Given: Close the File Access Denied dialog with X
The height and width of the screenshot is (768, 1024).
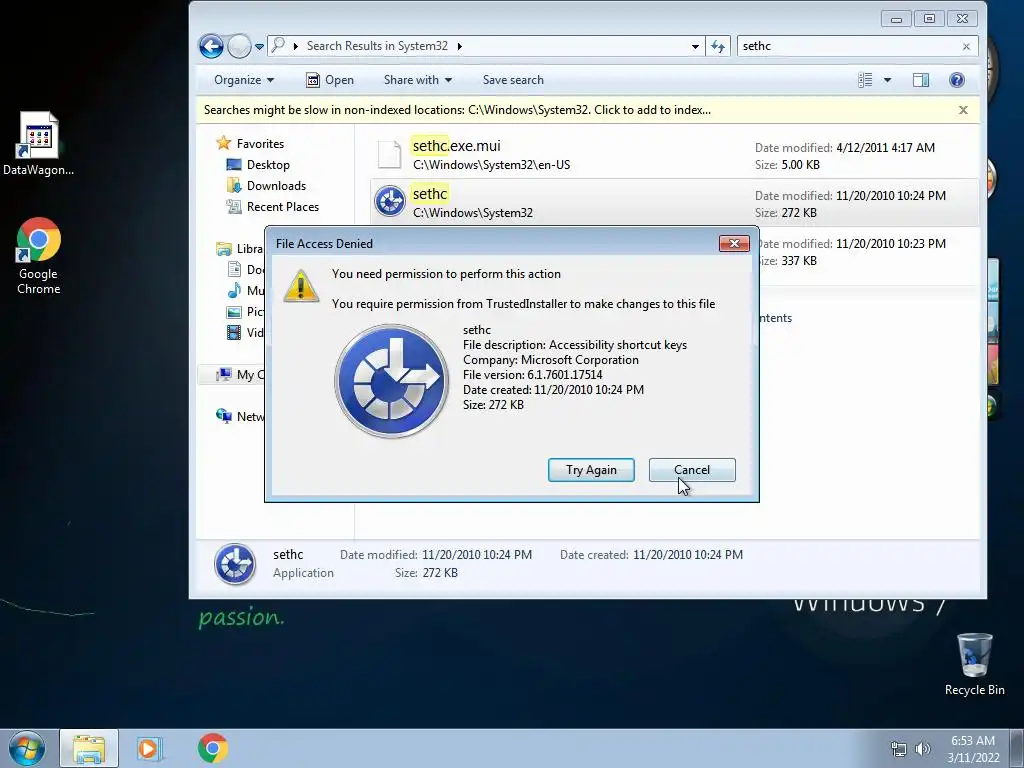Looking at the screenshot, I should pyautogui.click(x=734, y=244).
